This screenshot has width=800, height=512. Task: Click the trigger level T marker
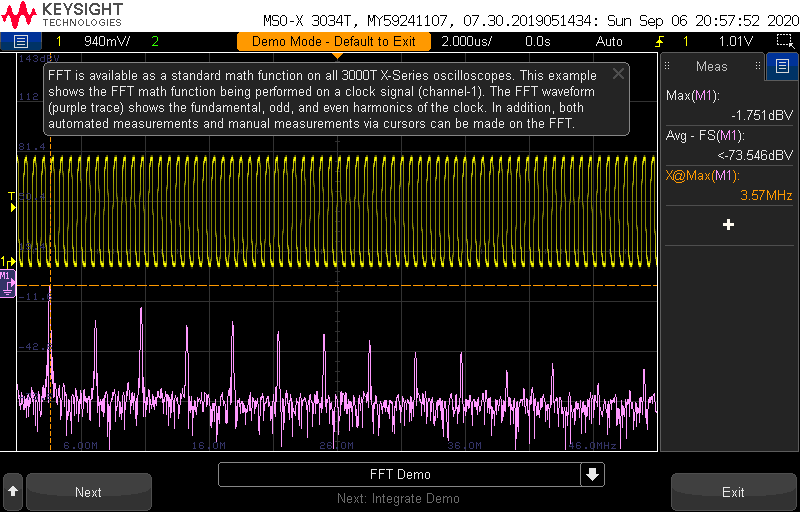click(x=11, y=195)
